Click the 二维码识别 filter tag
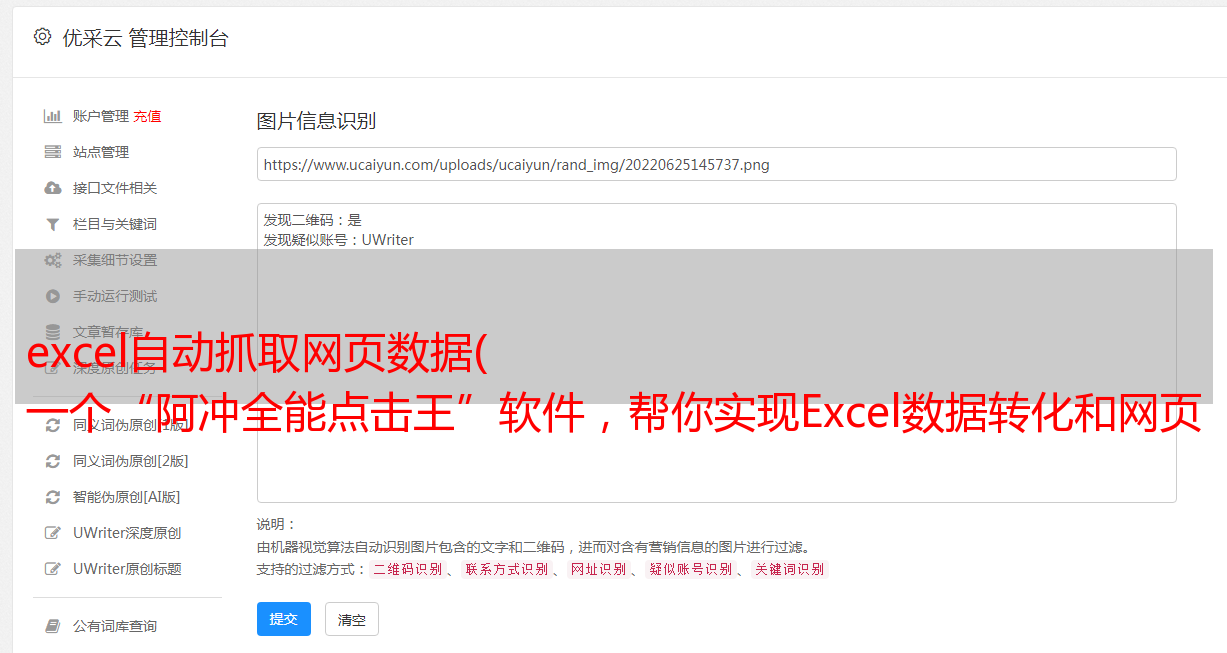The image size is (1227, 653). click(x=408, y=569)
